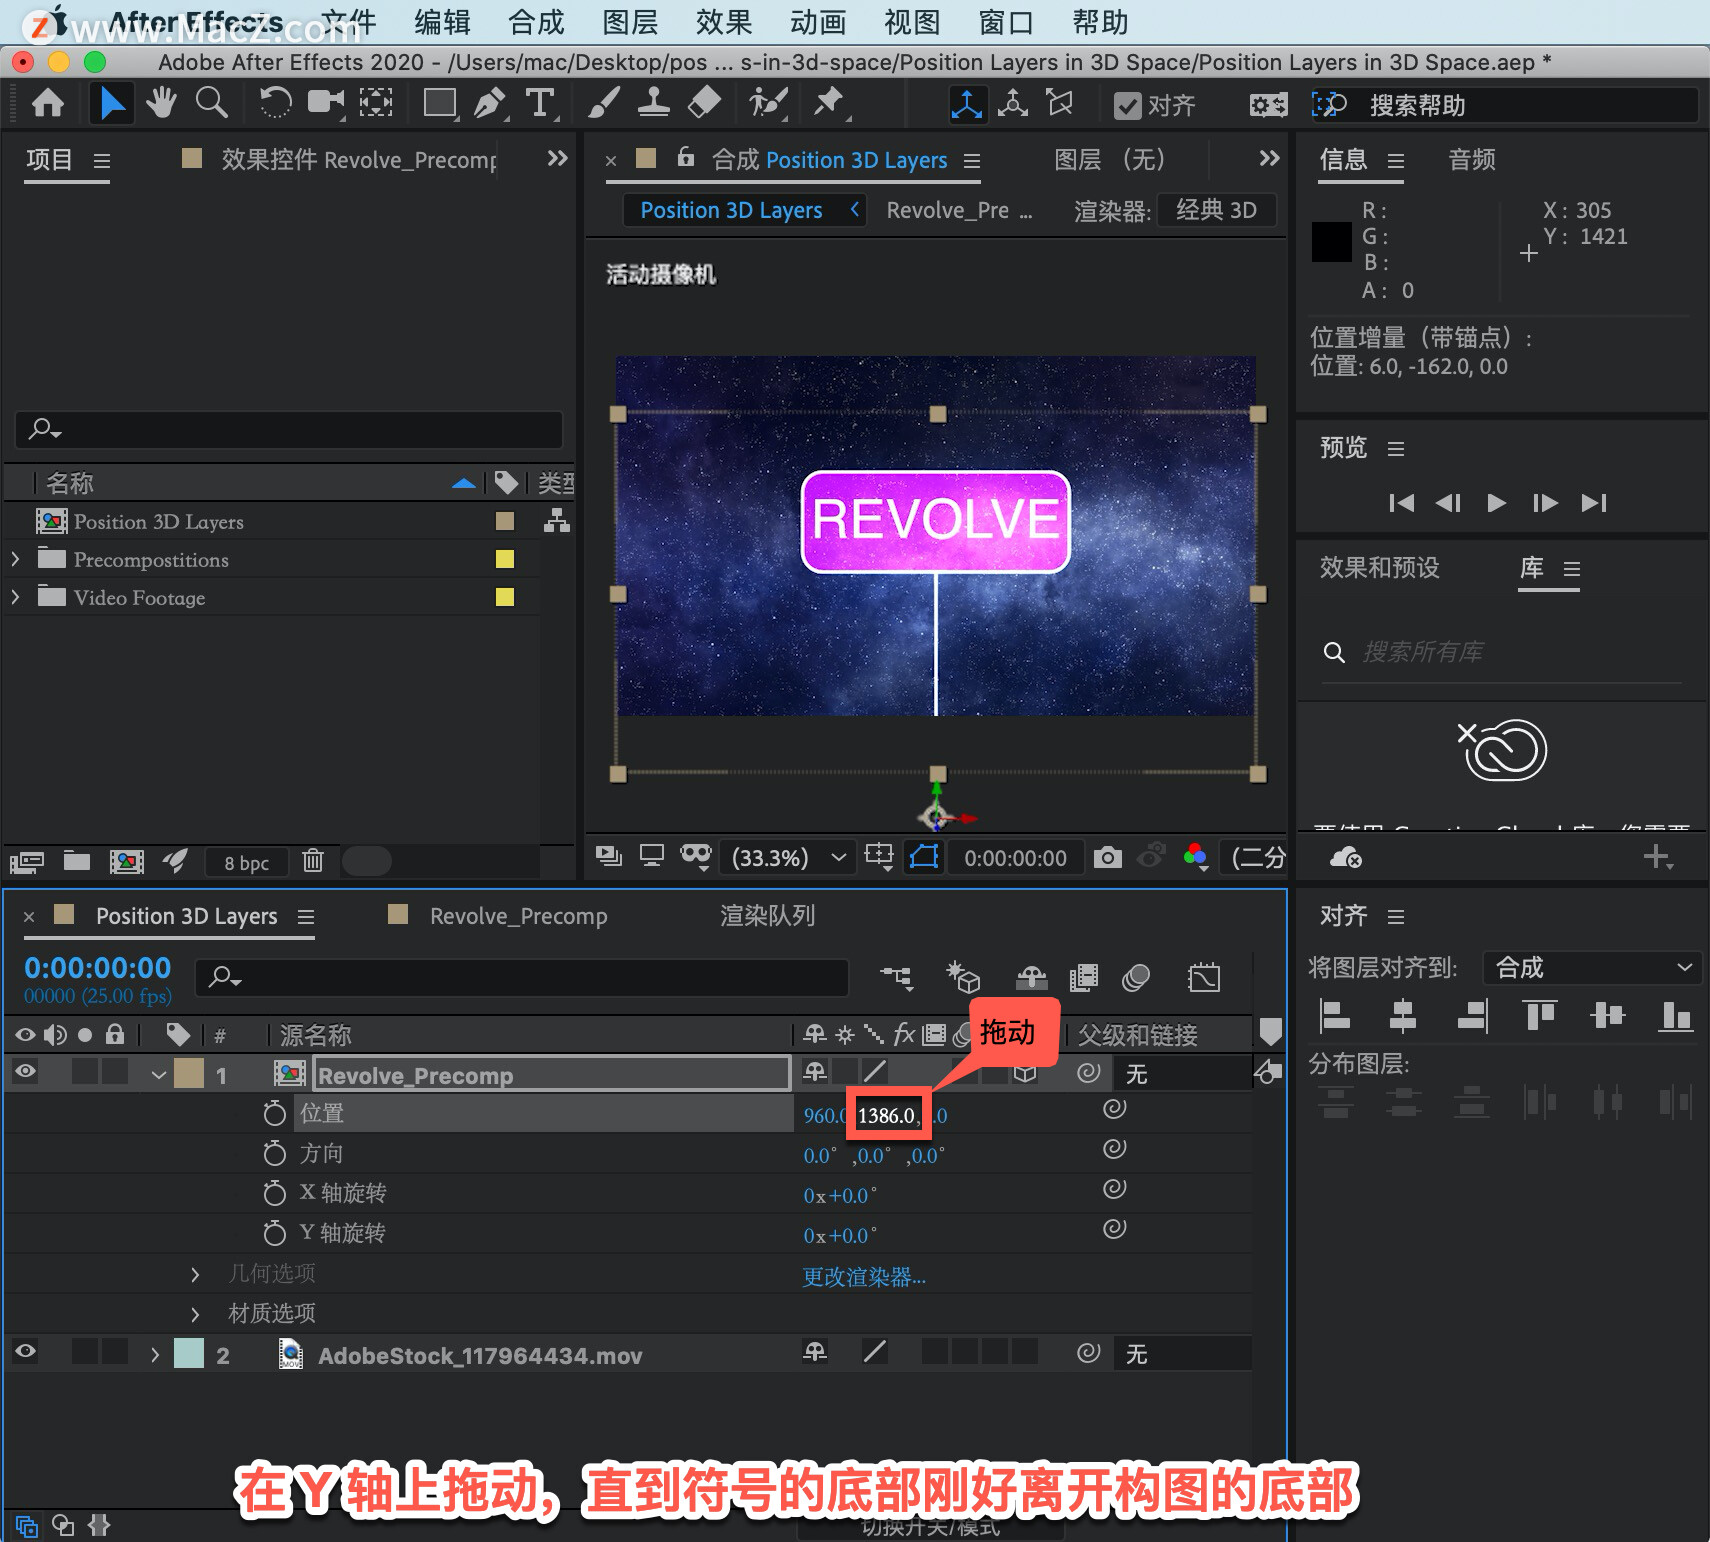Toggle the 方向 property stopwatch
The height and width of the screenshot is (1542, 1710).
point(274,1153)
